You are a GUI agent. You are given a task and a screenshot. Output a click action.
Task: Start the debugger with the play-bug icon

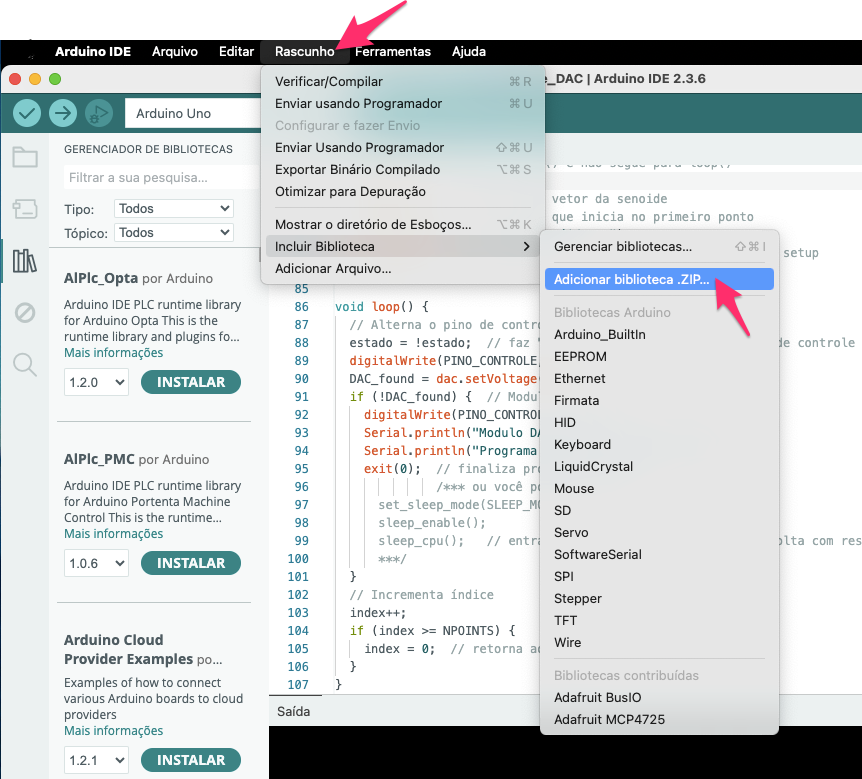tap(99, 113)
